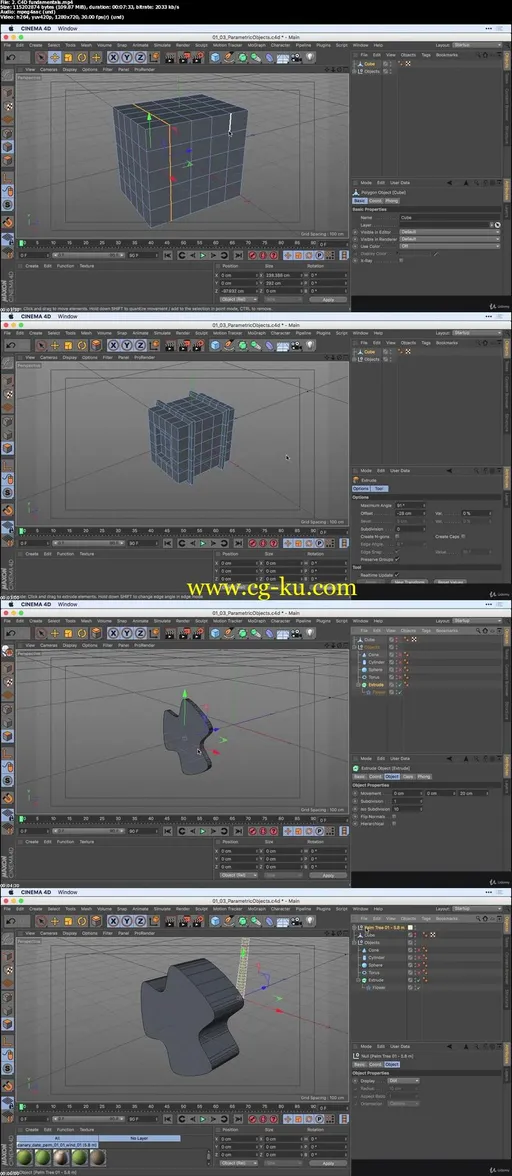The image size is (512, 1176).
Task: Click the Offset field showing -28 cm
Action: (412, 513)
